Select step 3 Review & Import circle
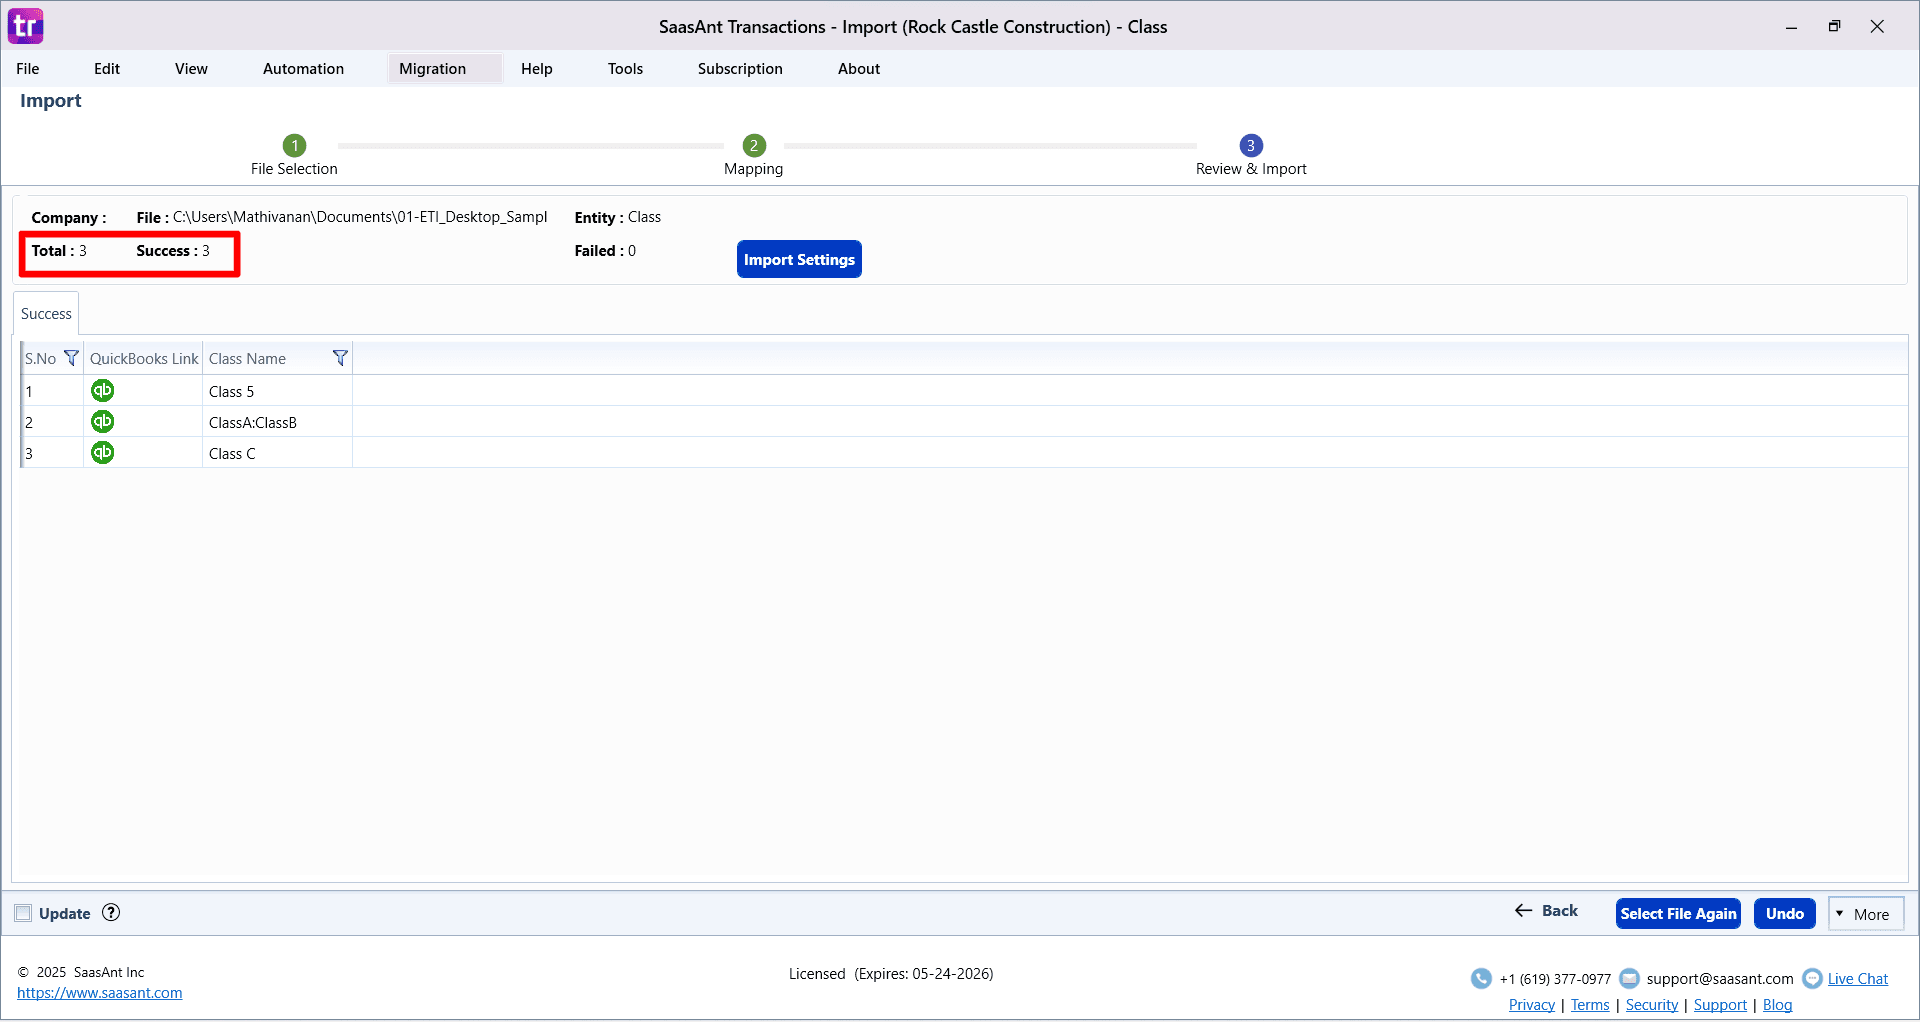 click(x=1250, y=145)
